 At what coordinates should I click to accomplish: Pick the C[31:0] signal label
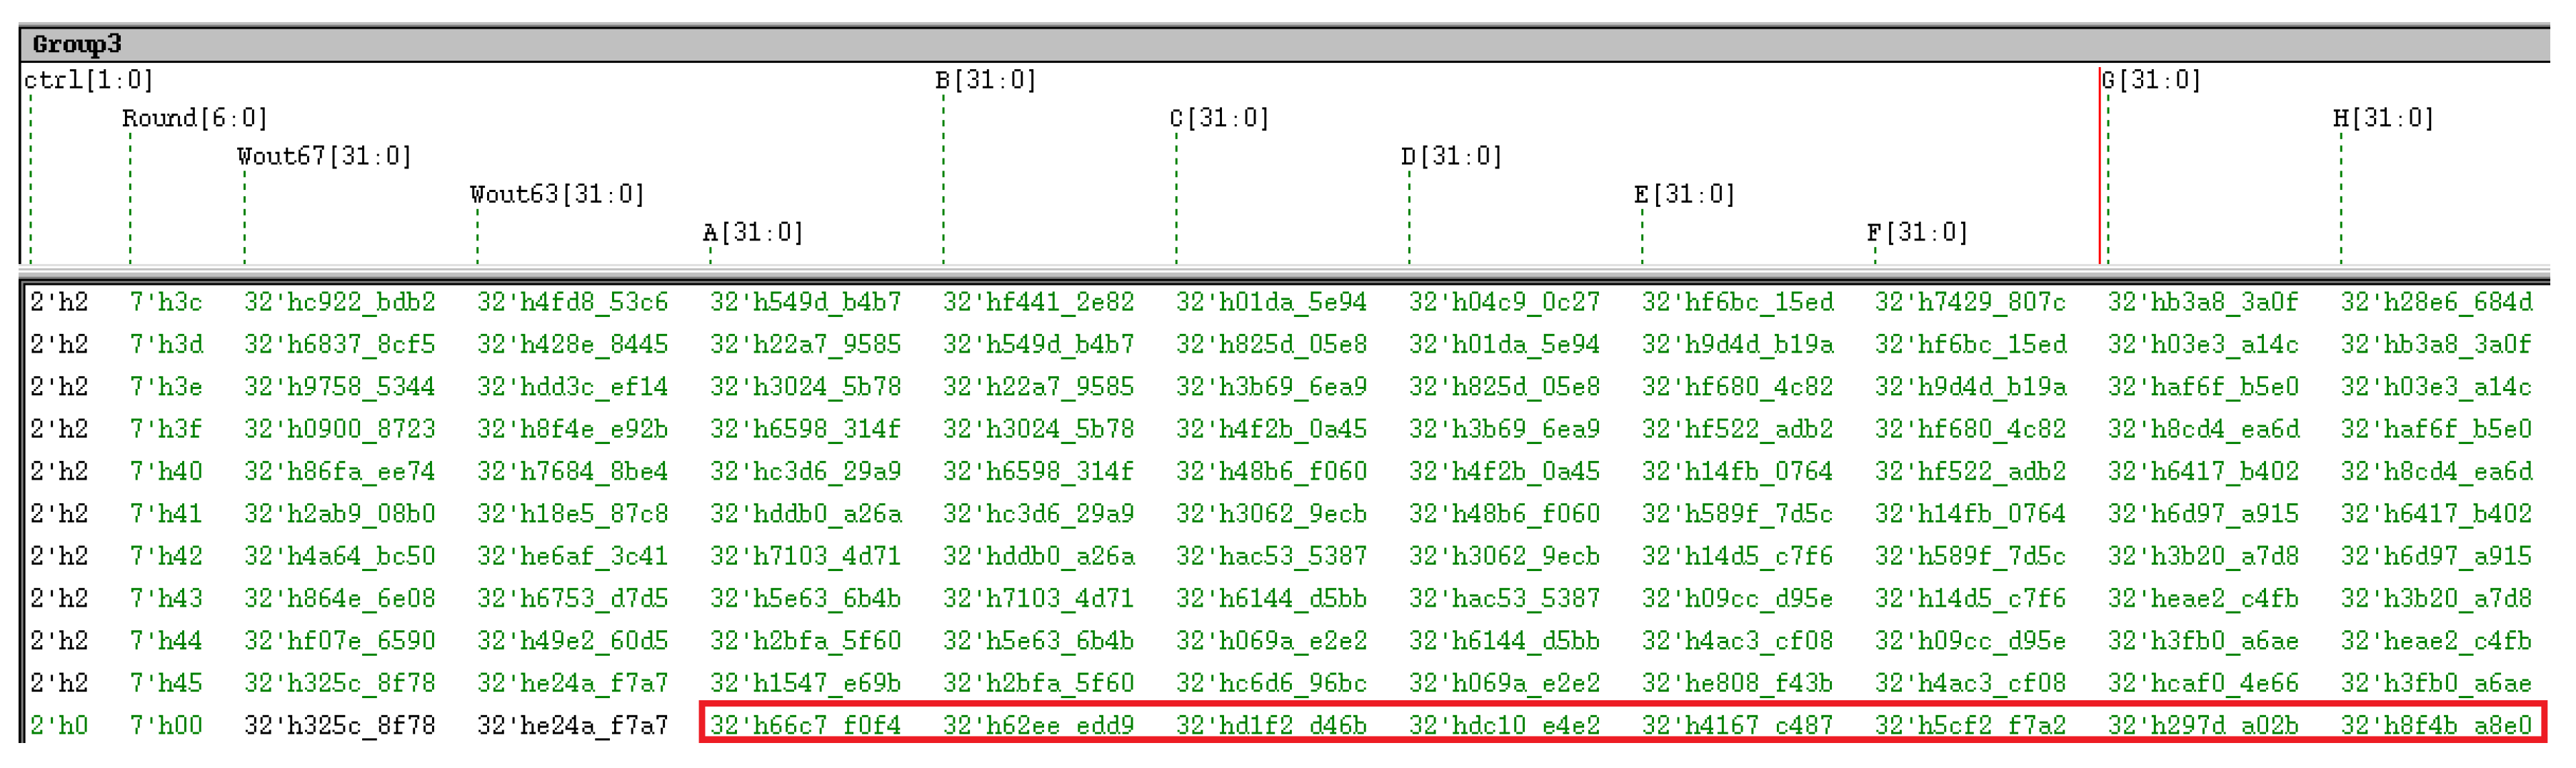coord(1219,118)
